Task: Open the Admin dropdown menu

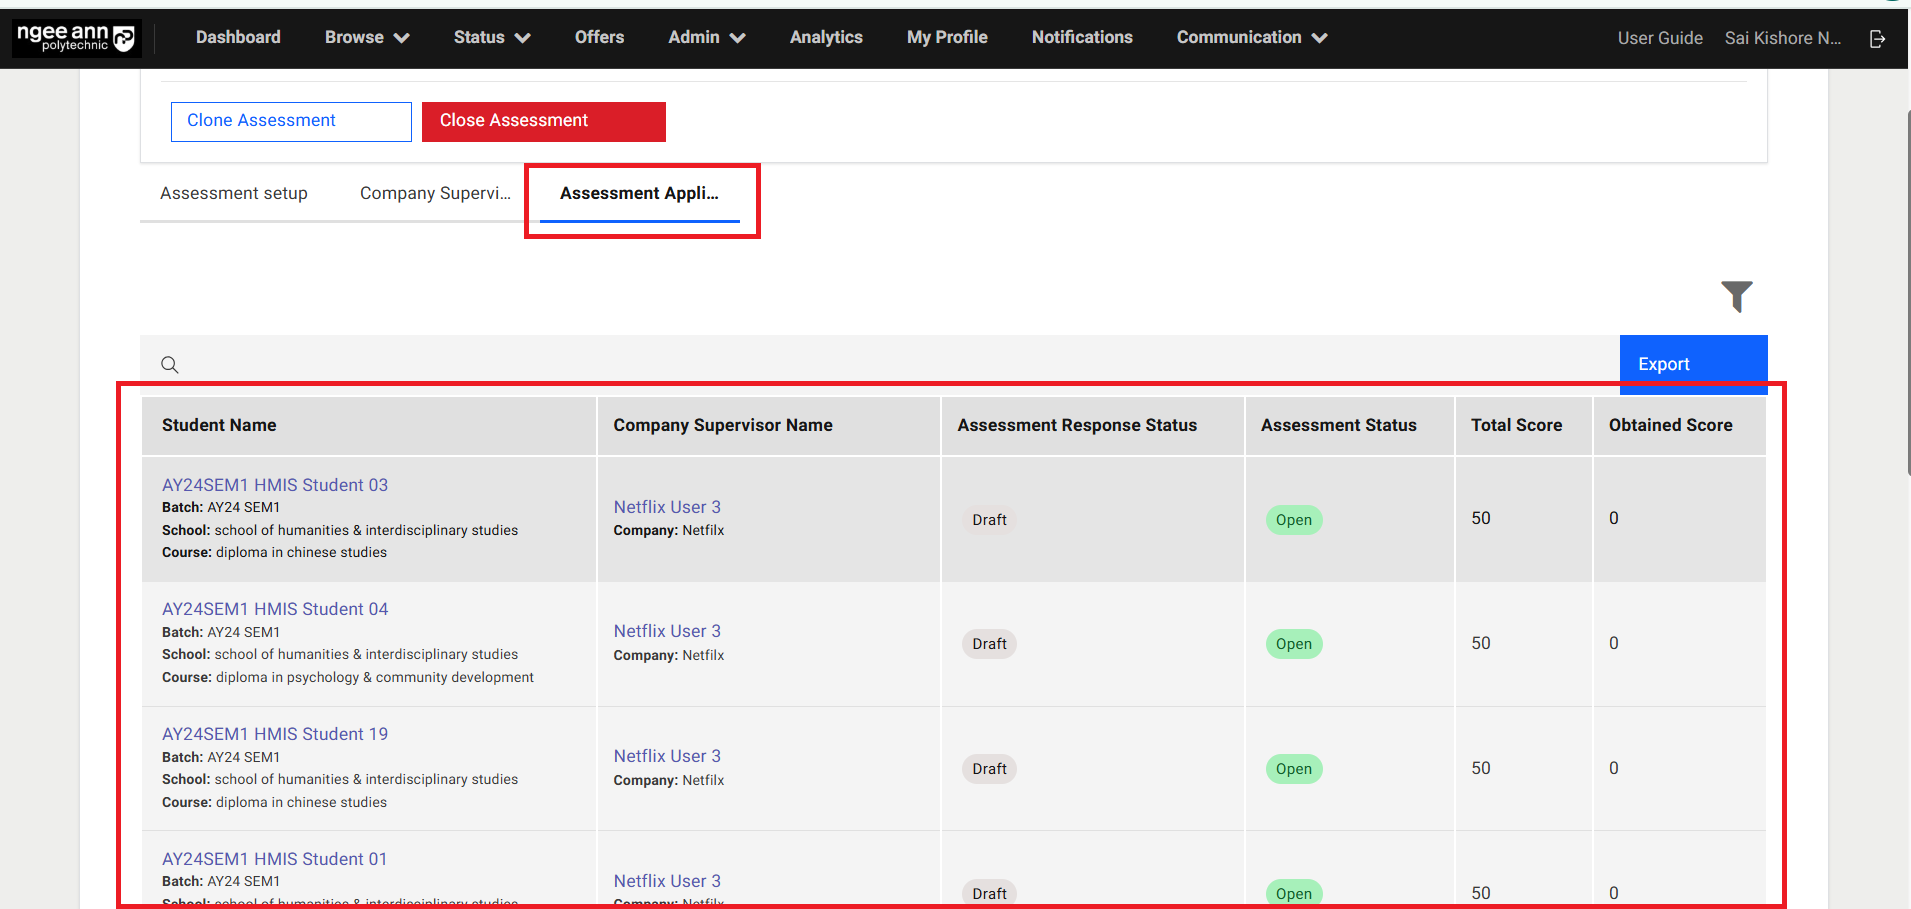Action: 706,38
